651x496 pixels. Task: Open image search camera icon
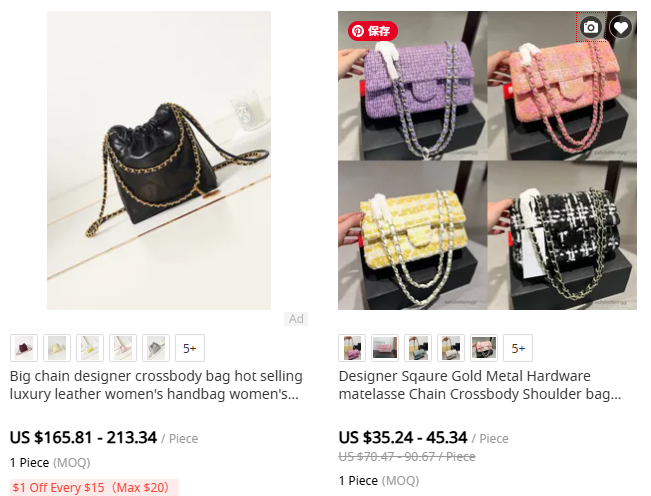tap(590, 27)
